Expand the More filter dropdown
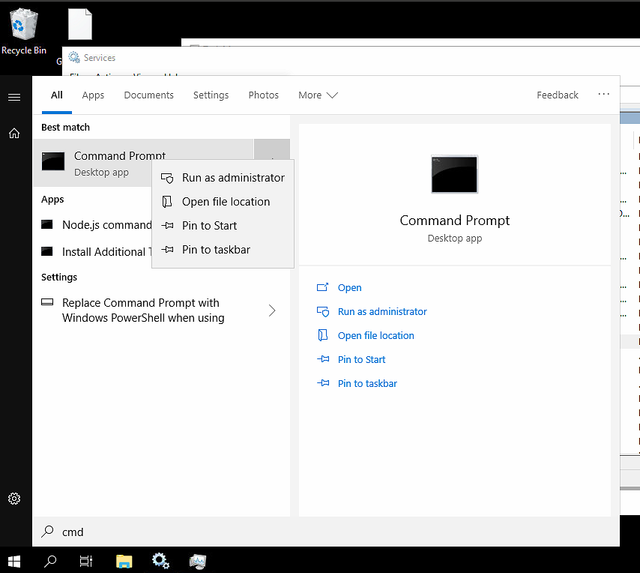Image resolution: width=640 pixels, height=573 pixels. [x=318, y=95]
